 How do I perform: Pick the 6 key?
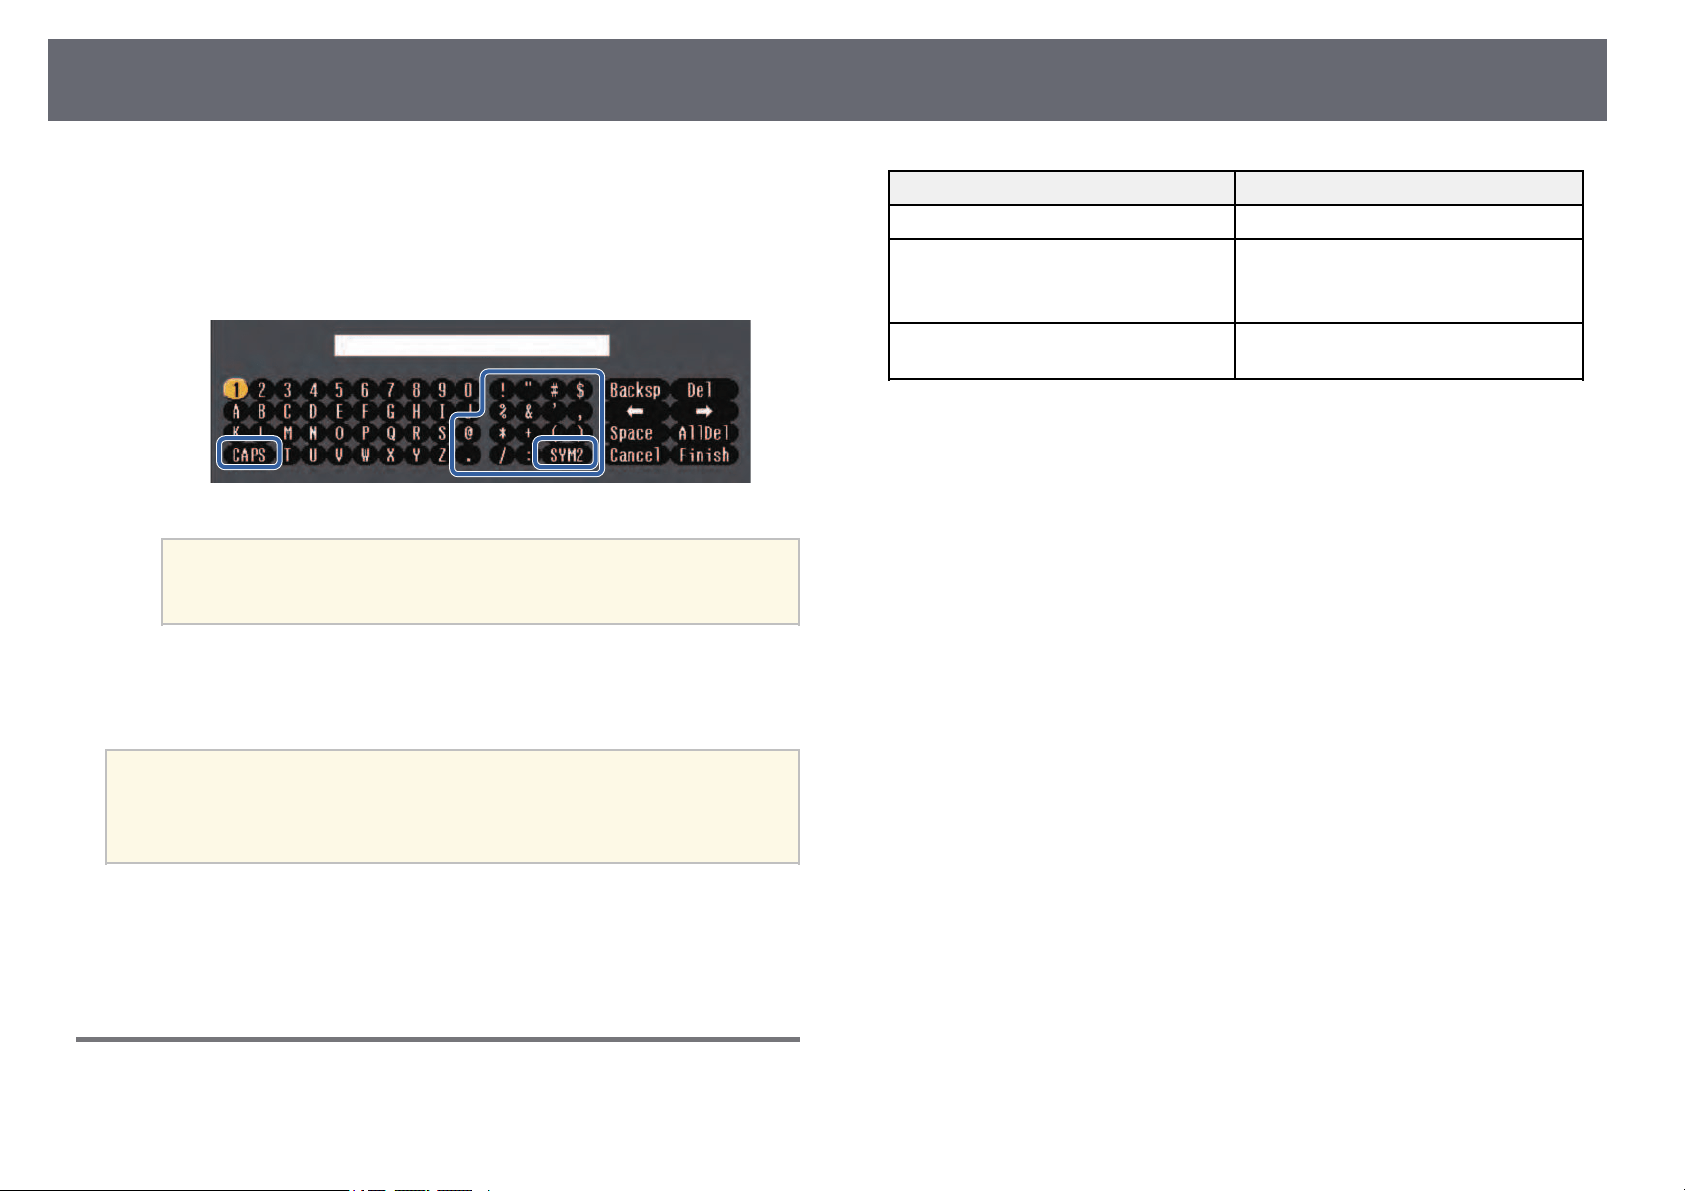click(x=365, y=390)
